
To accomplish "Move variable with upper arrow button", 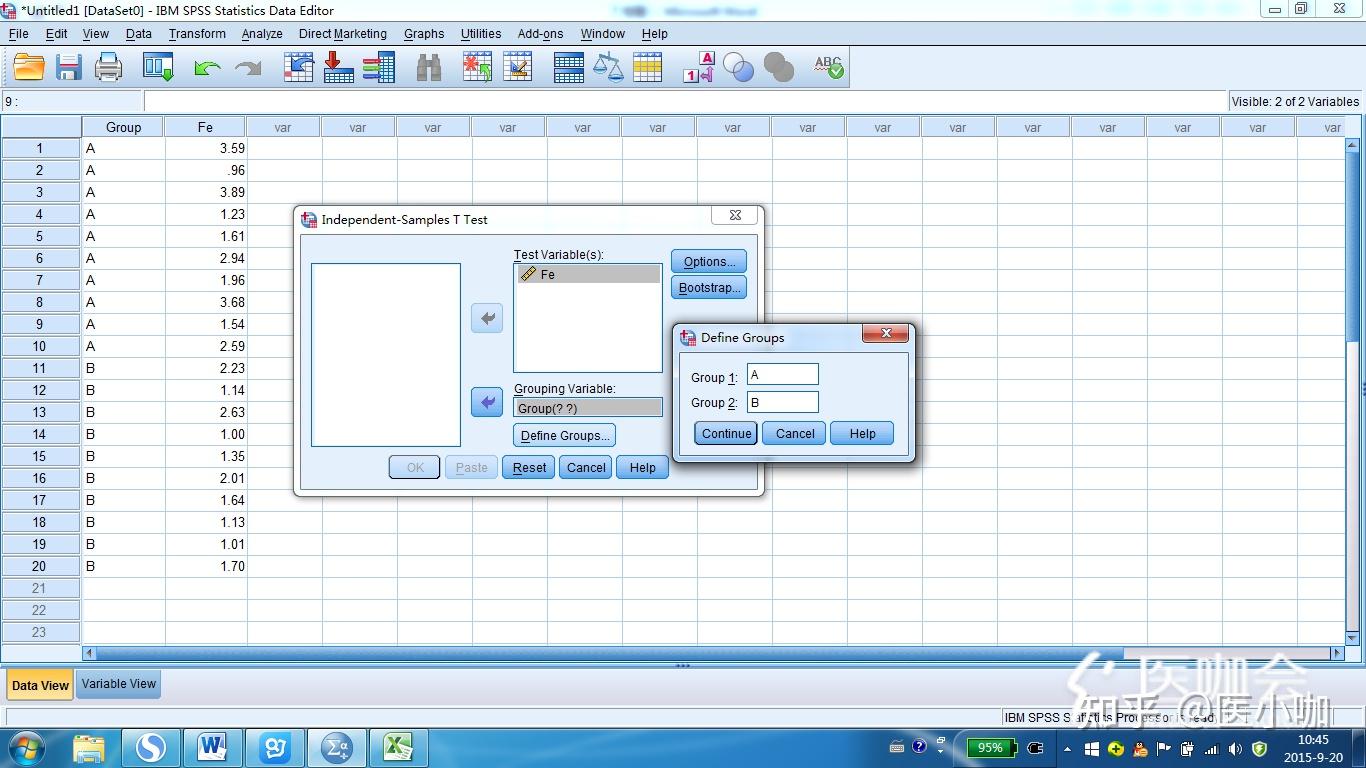I will (487, 318).
